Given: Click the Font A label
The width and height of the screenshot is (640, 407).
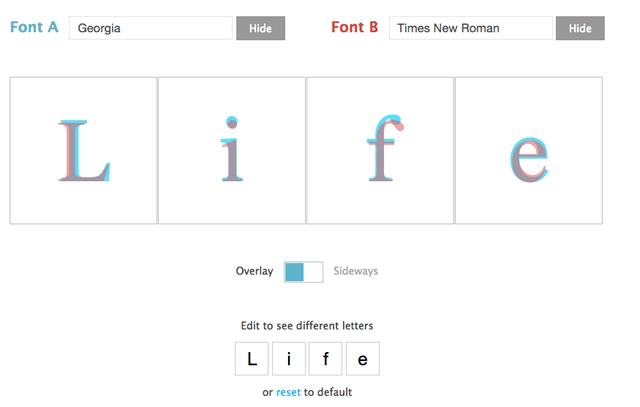Looking at the screenshot, I should tap(34, 27).
